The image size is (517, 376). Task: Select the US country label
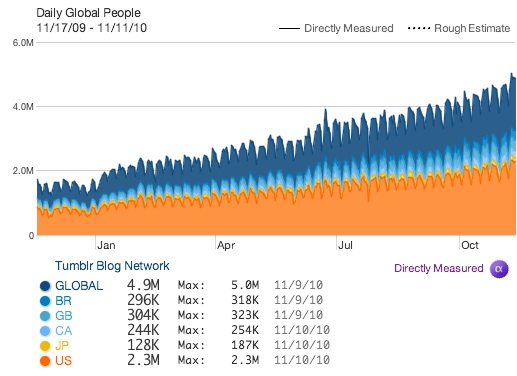[x=63, y=361]
